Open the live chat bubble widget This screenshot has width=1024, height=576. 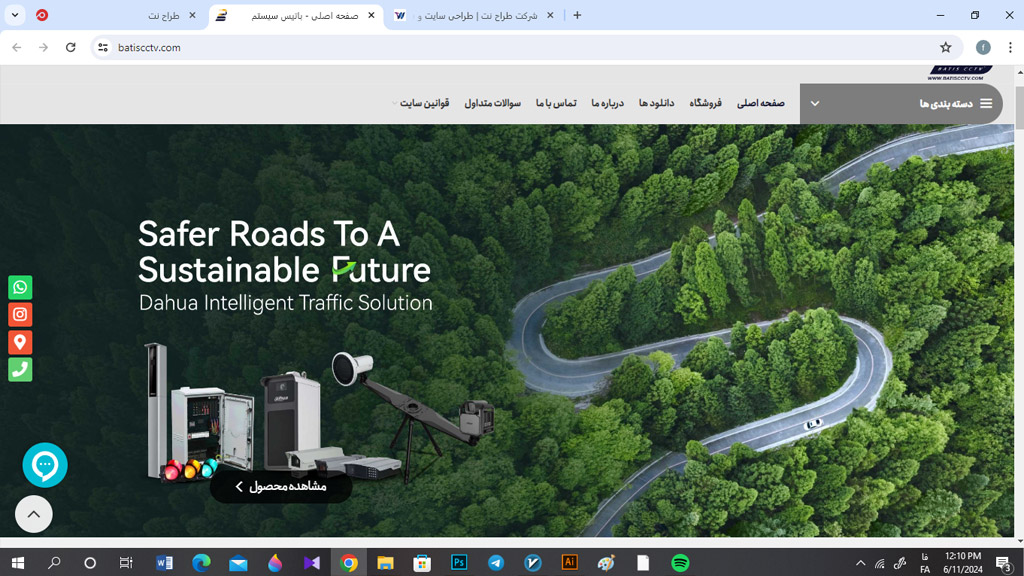point(45,465)
